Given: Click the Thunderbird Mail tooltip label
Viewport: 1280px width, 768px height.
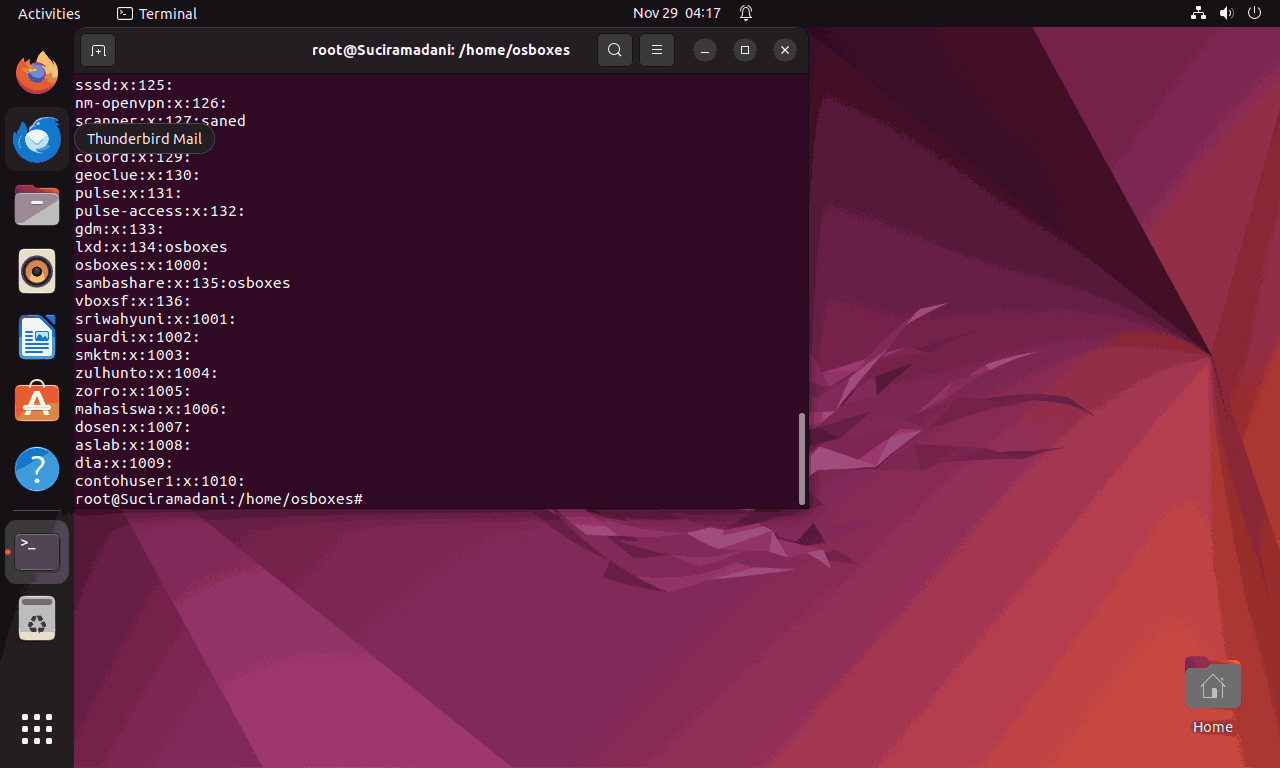Looking at the screenshot, I should tap(144, 139).
